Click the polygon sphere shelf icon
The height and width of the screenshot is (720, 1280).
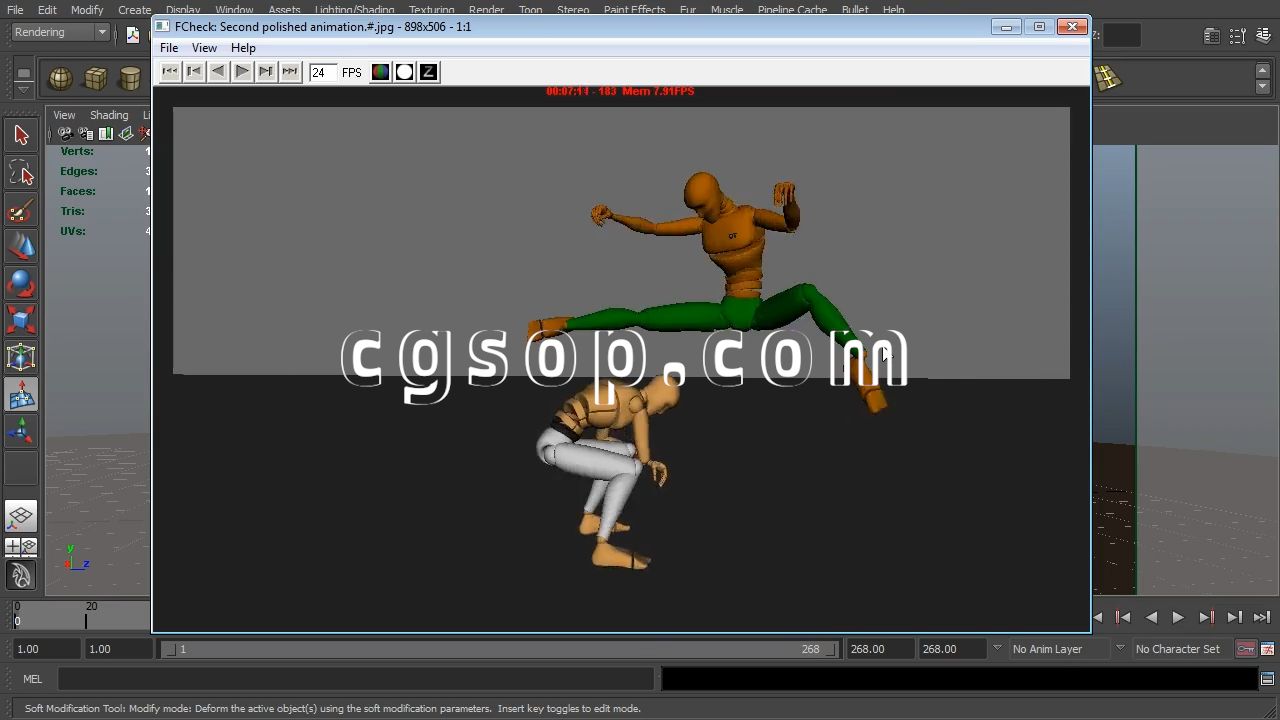61,78
